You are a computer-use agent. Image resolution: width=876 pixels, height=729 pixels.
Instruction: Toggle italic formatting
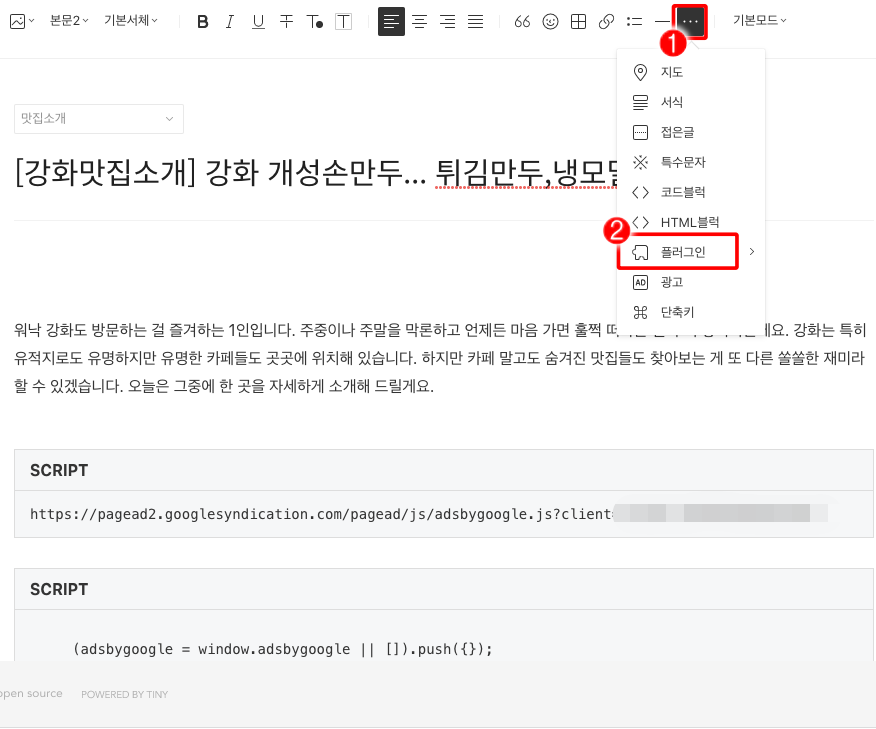pyautogui.click(x=230, y=20)
